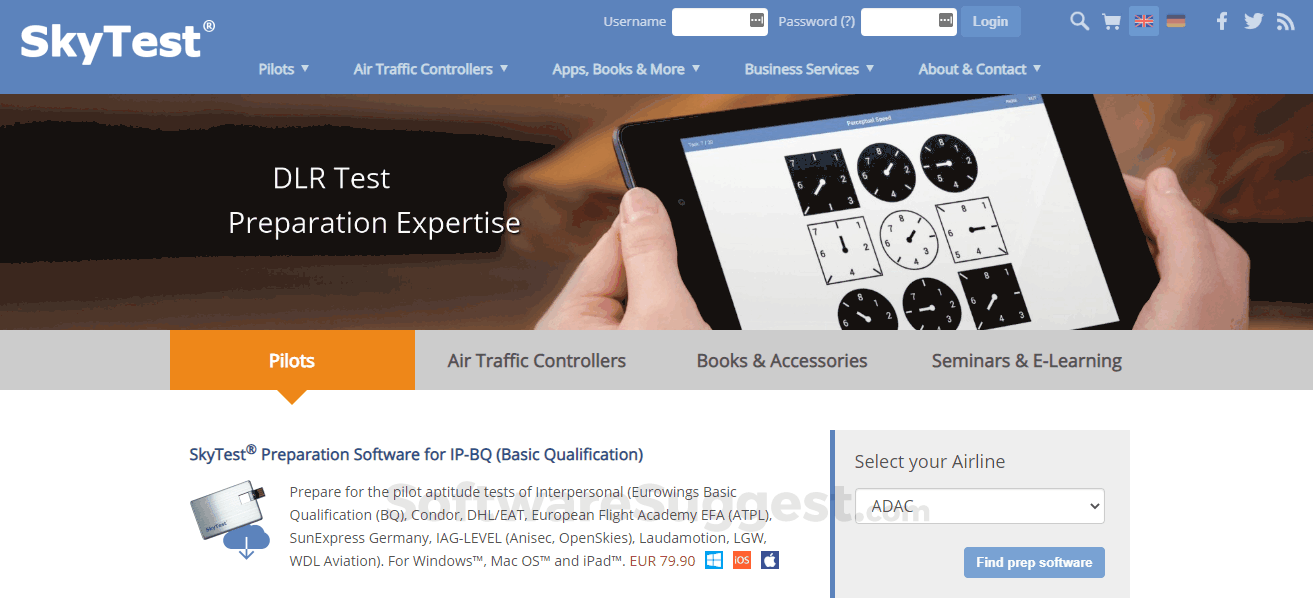The width and height of the screenshot is (1313, 601).
Task: Open the shopping cart
Action: click(x=1111, y=20)
